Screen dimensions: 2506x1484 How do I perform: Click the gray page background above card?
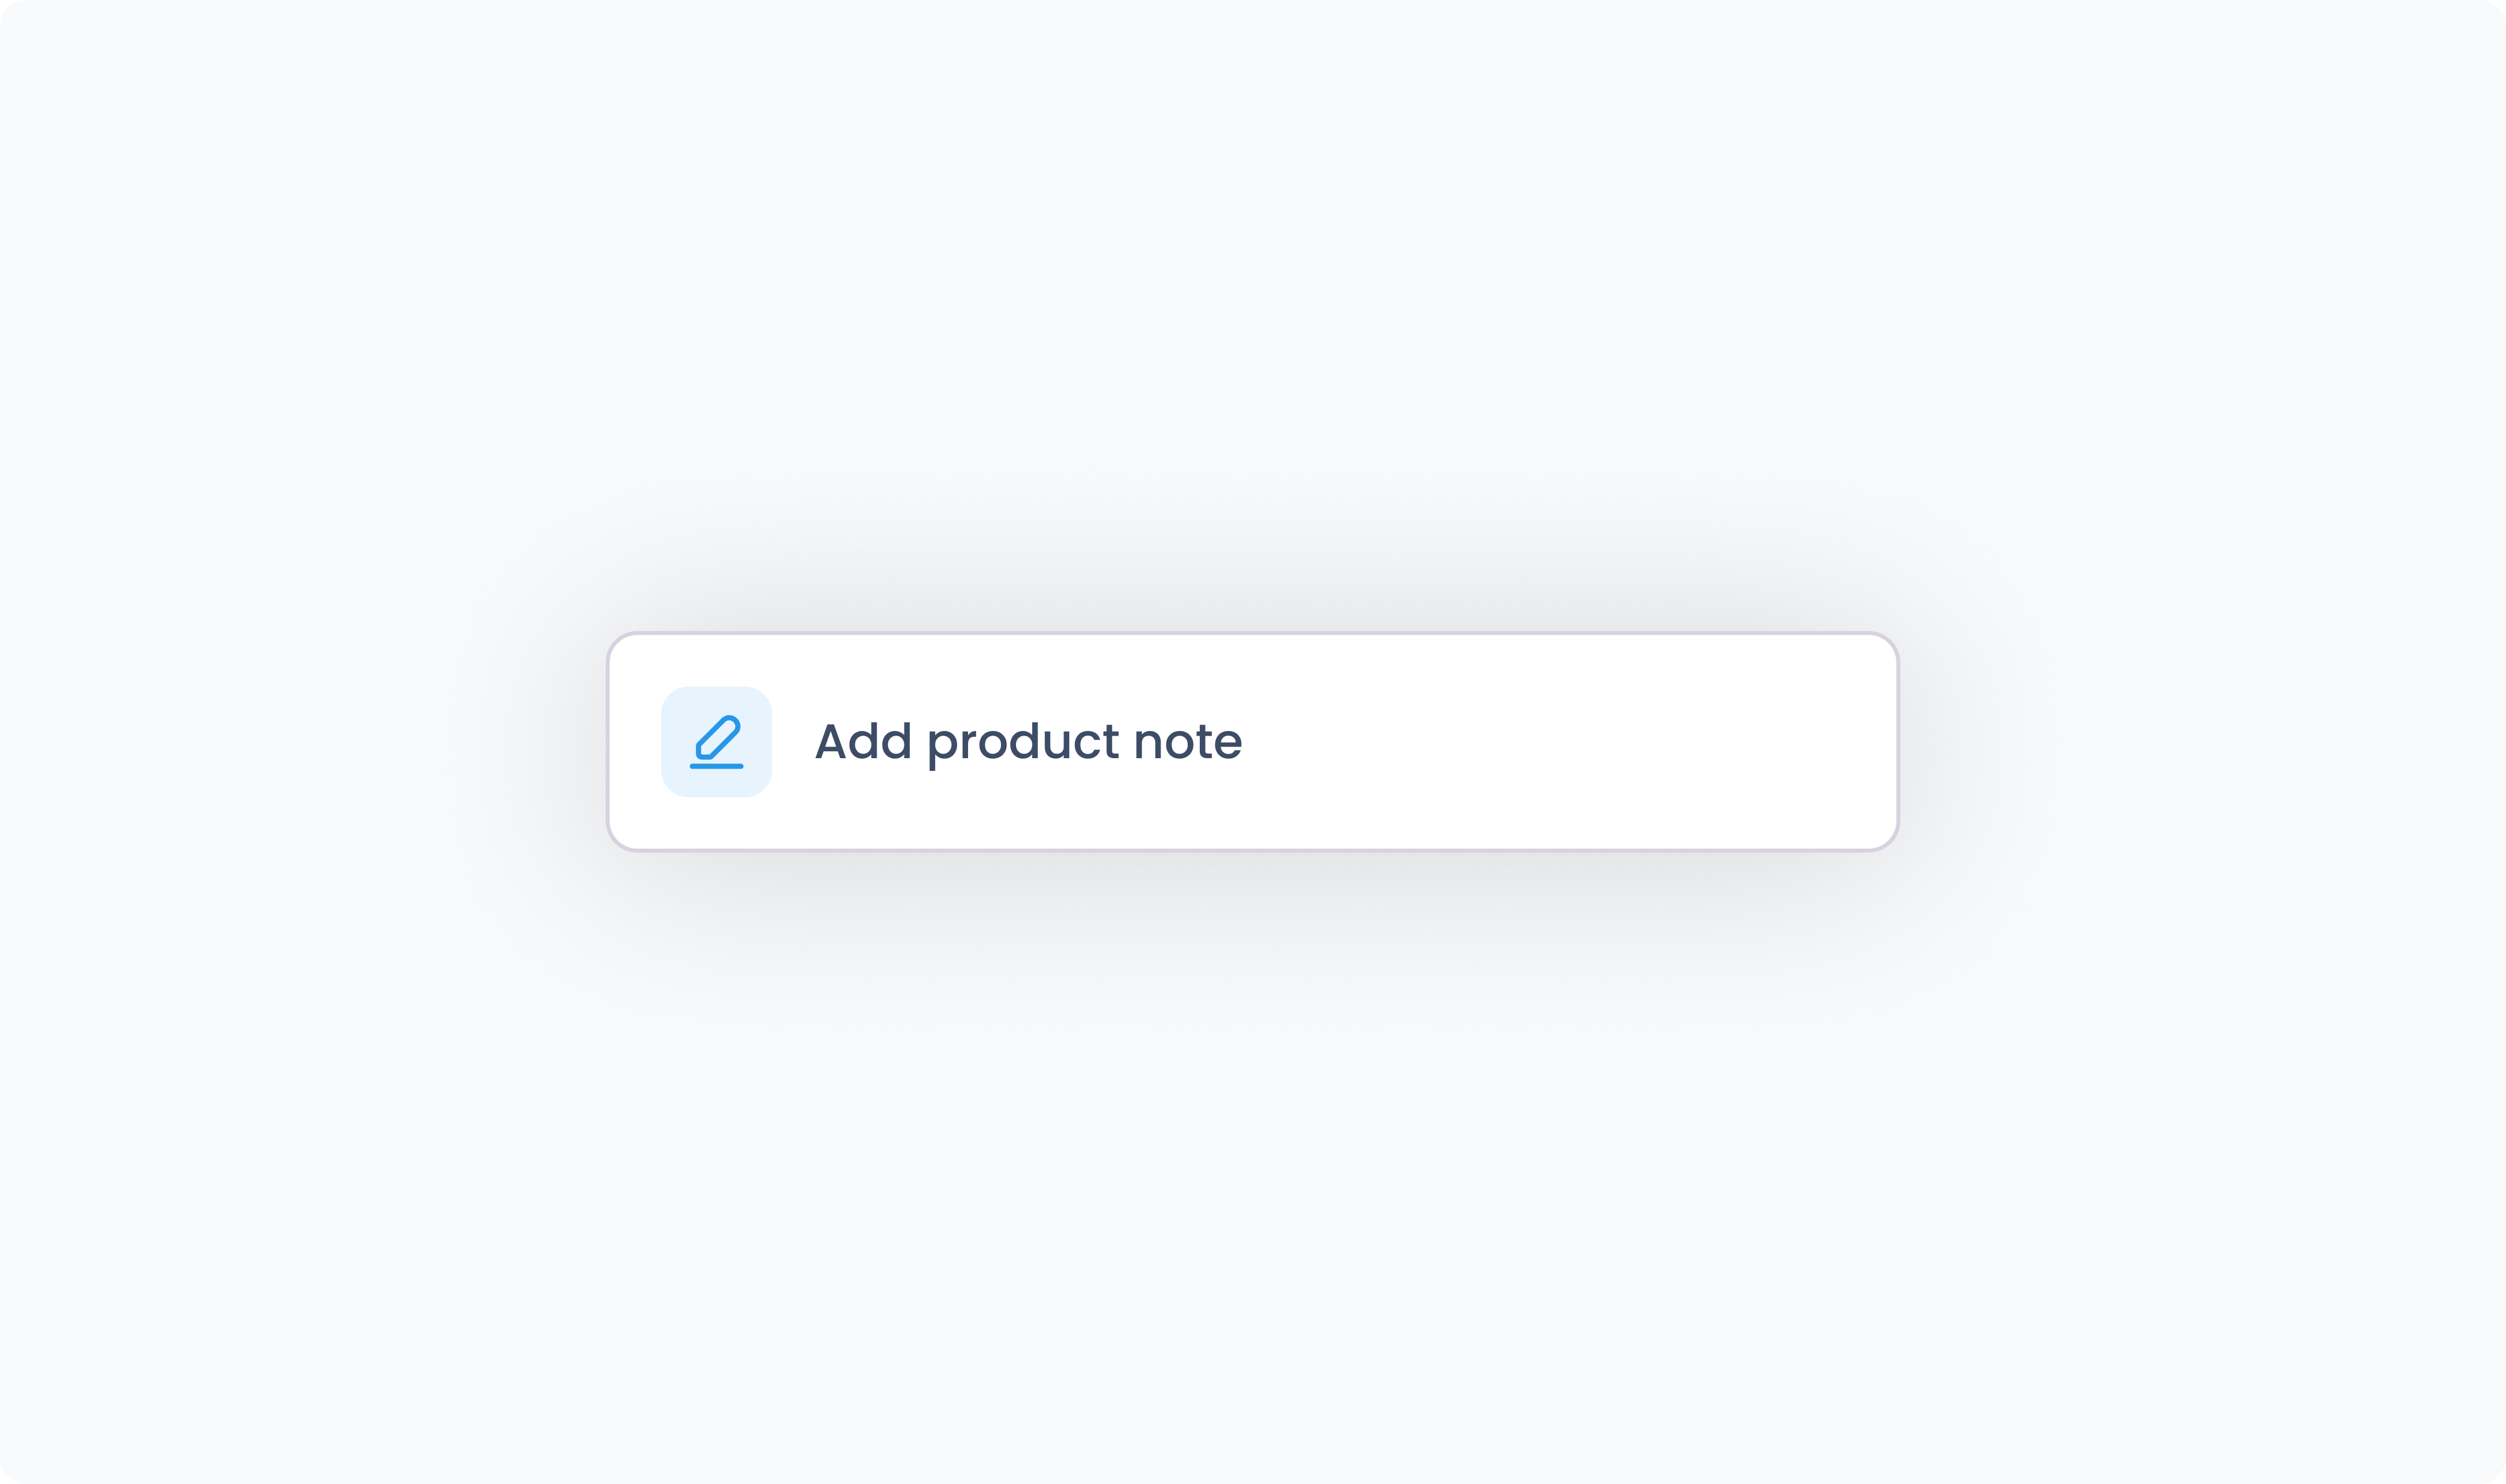click(x=1252, y=300)
